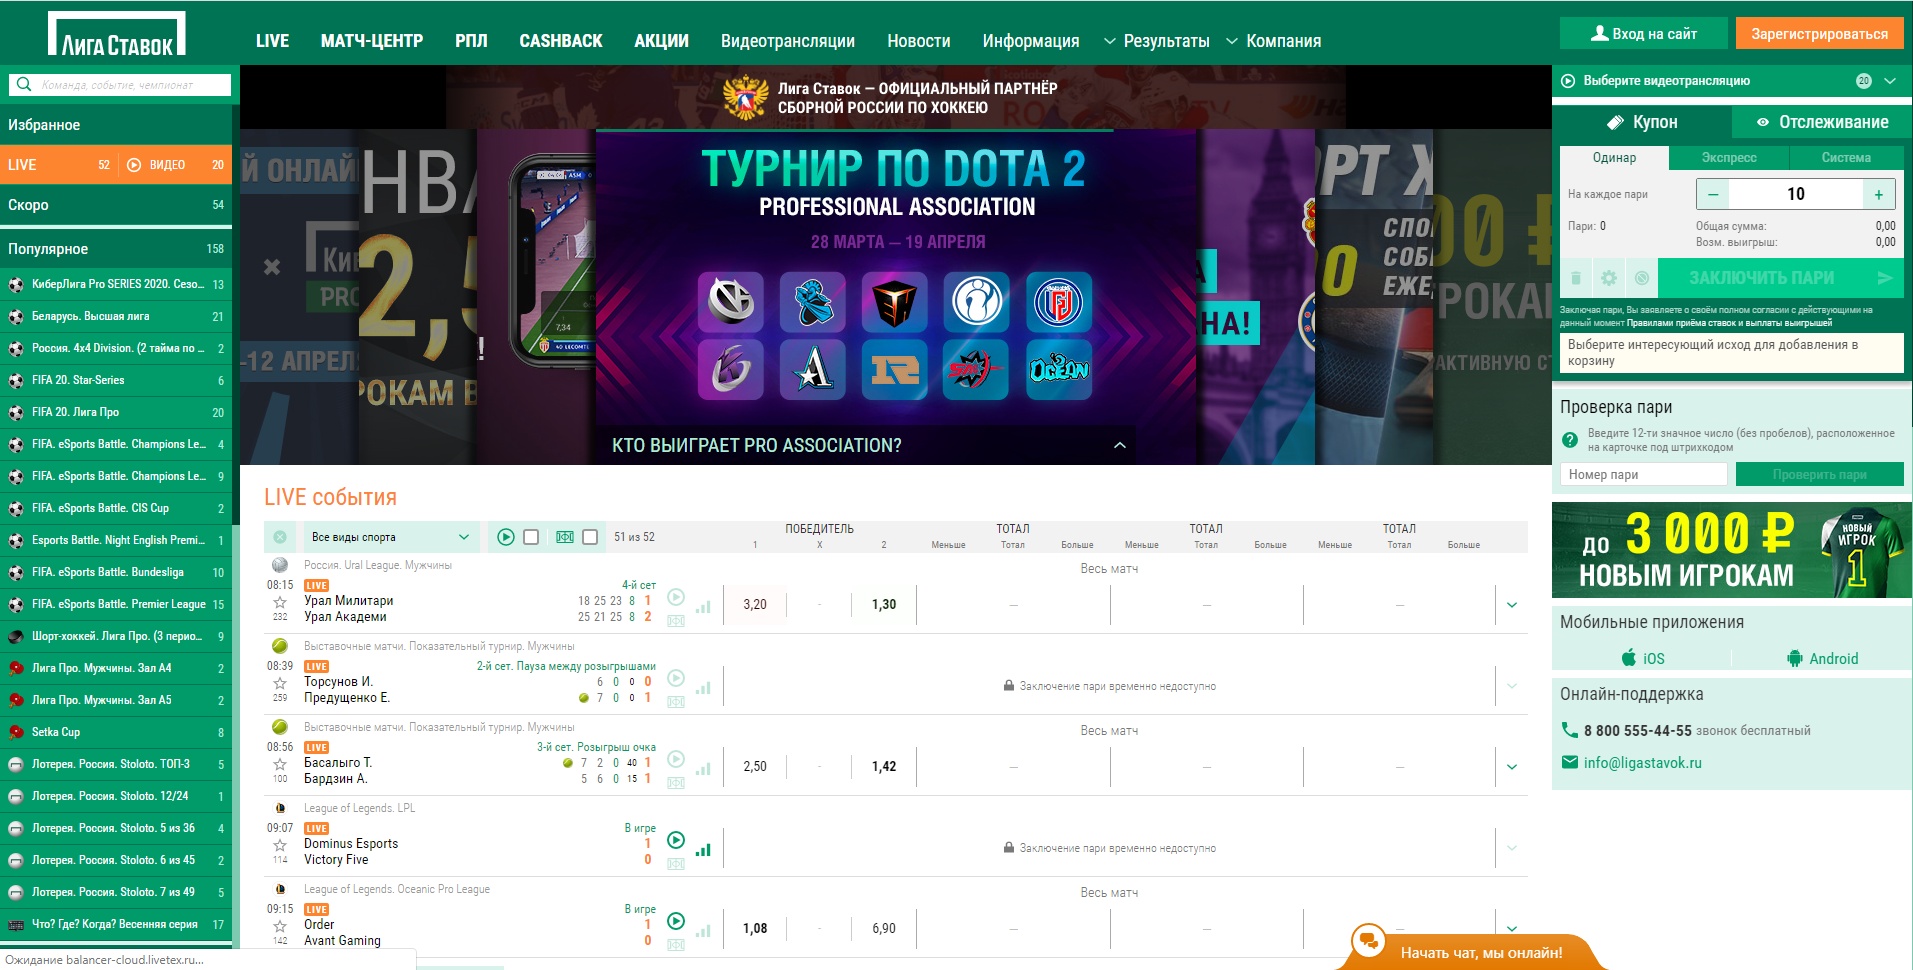This screenshot has height=970, width=1913.
Task: Favorite the Order vs Avant Gaming match
Action: point(280,926)
